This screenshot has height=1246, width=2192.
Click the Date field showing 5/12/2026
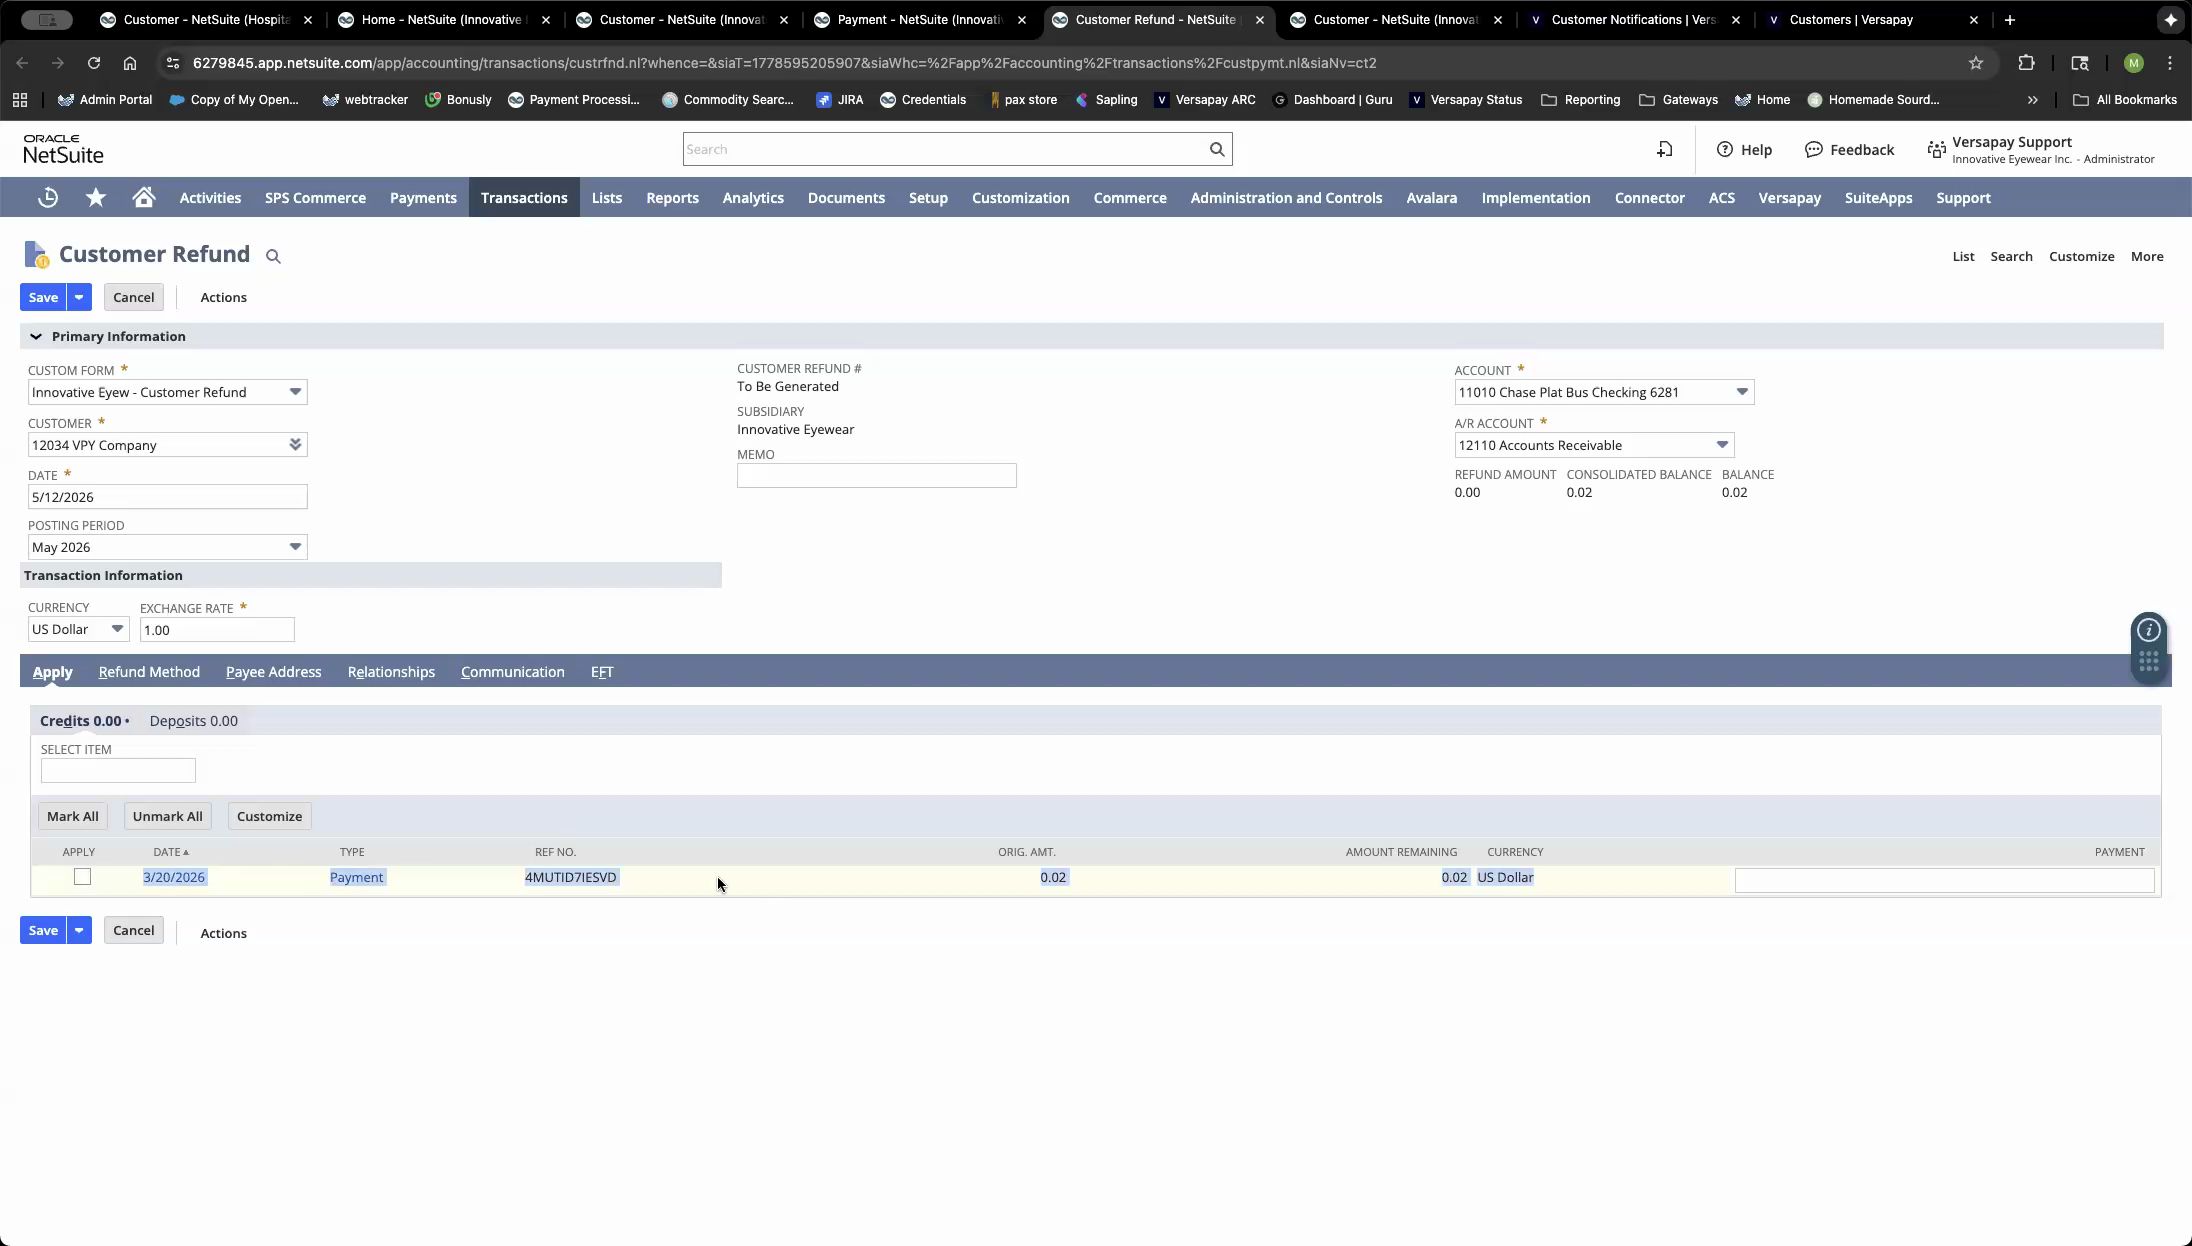pos(168,497)
